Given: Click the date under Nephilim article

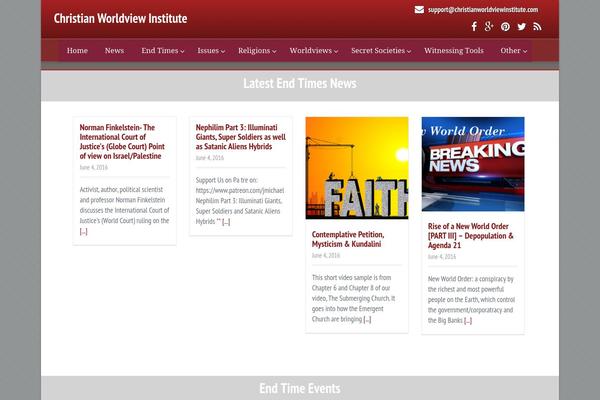Looking at the screenshot, I should click(210, 158).
